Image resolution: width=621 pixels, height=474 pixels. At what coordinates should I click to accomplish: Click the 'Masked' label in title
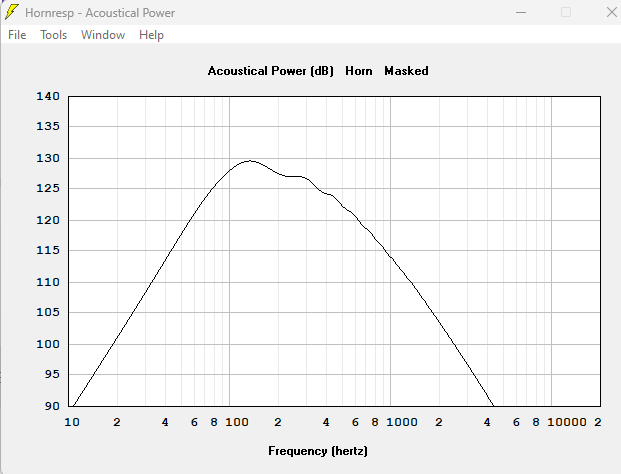point(406,71)
